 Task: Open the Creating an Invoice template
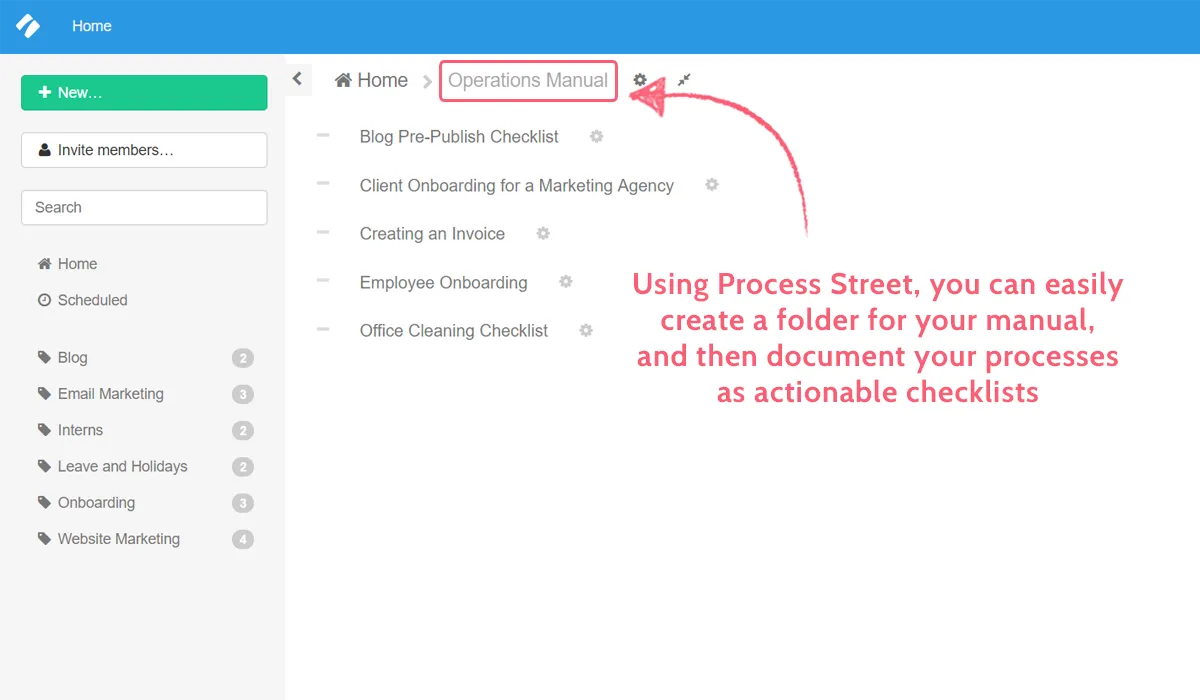tap(432, 234)
